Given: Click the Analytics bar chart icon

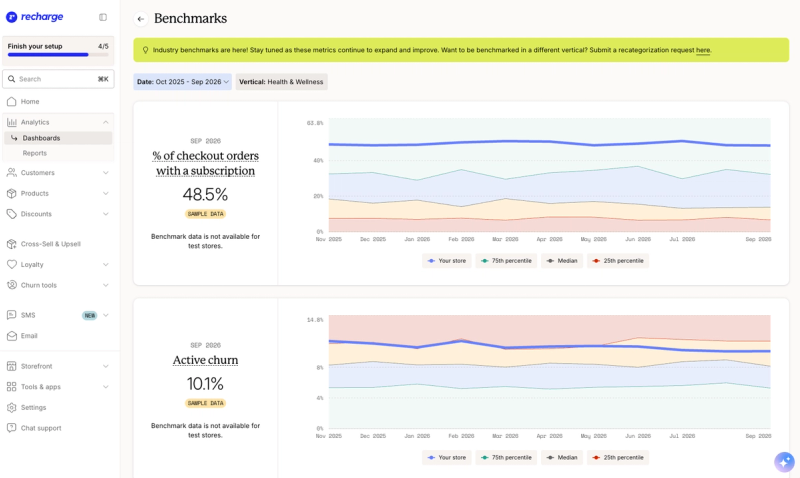Looking at the screenshot, I should coord(11,122).
